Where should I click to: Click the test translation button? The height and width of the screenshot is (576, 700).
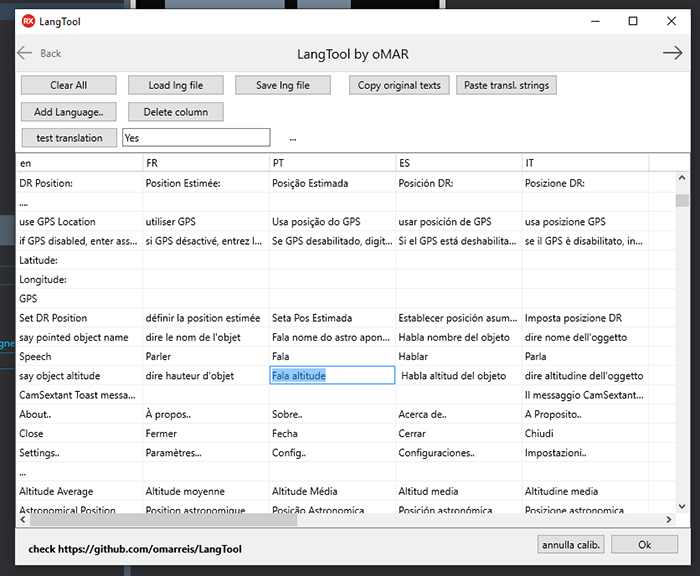(69, 138)
